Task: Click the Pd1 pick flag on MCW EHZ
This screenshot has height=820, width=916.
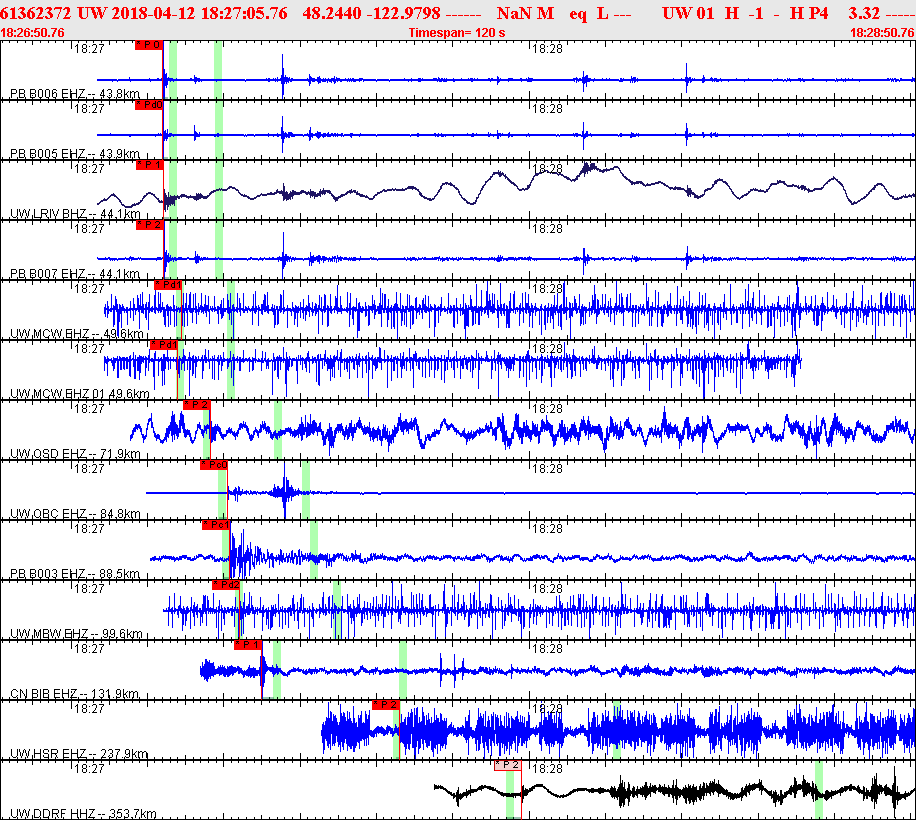Action: [168, 285]
